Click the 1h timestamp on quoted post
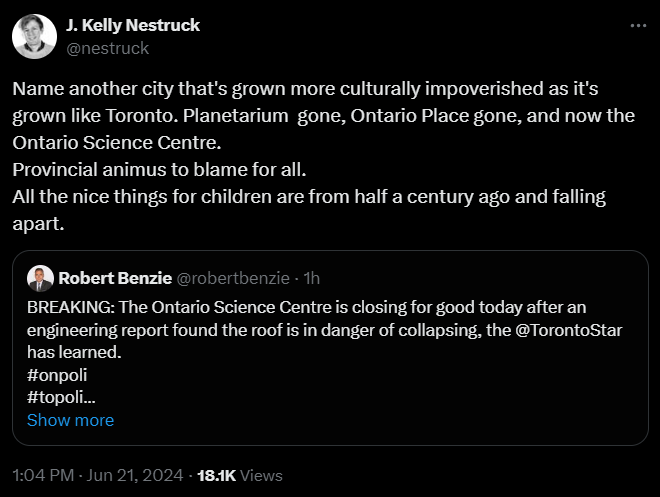This screenshot has height=497, width=660. pyautogui.click(x=310, y=277)
